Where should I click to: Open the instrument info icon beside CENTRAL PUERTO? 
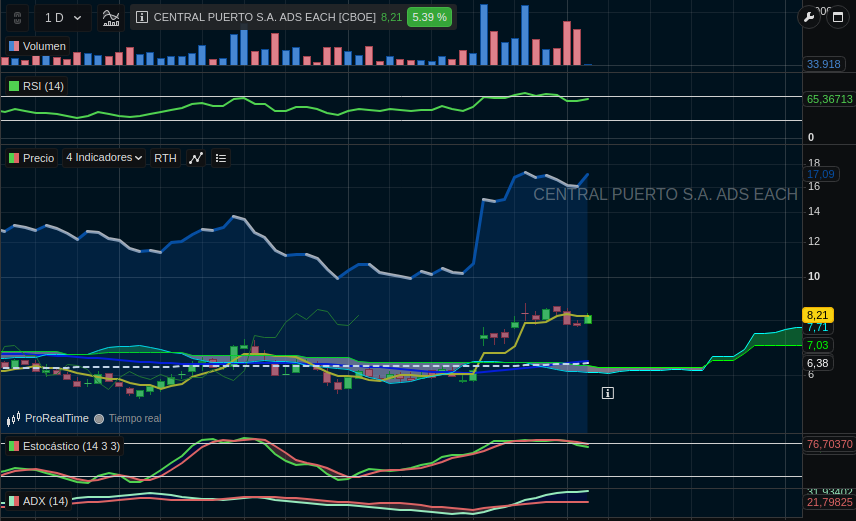(x=141, y=17)
